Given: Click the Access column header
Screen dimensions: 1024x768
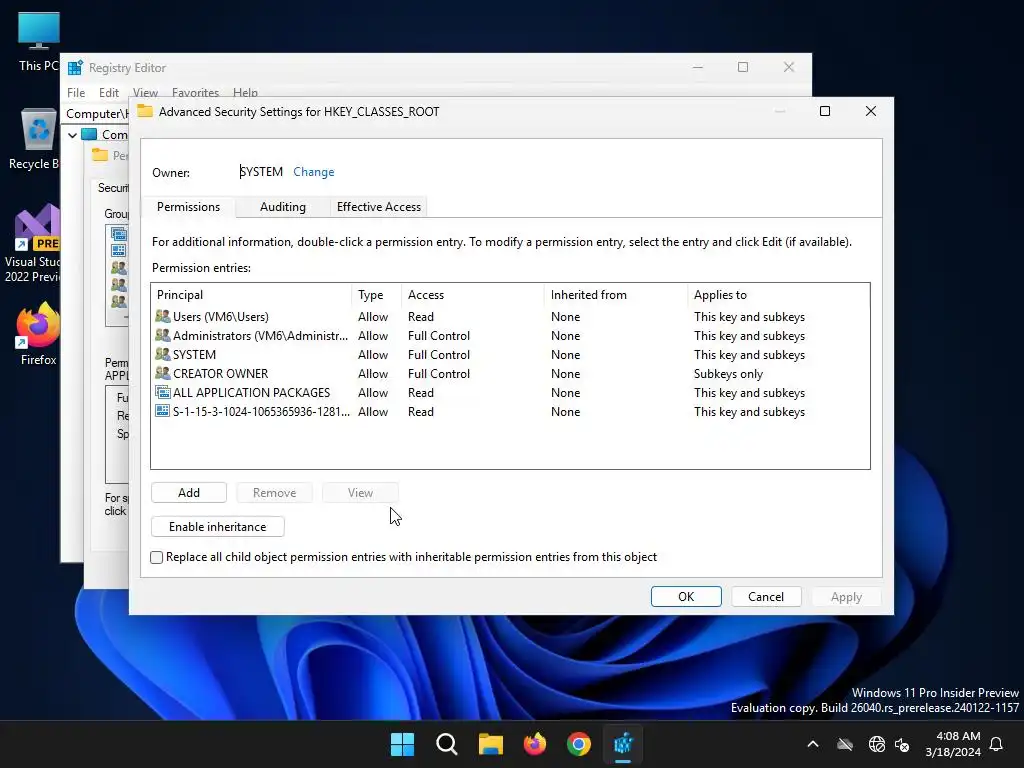Looking at the screenshot, I should tap(472, 295).
